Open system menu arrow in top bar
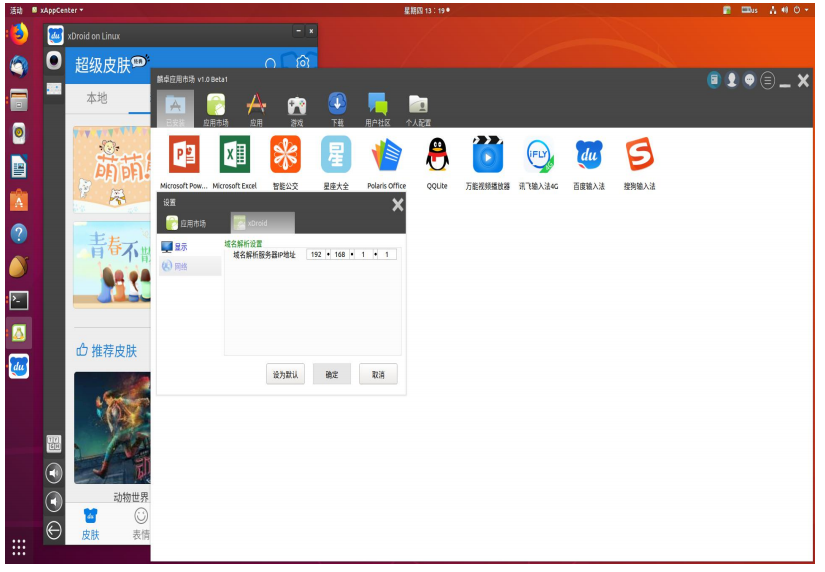Image resolution: width=825 pixels, height=572 pixels. 807,10
